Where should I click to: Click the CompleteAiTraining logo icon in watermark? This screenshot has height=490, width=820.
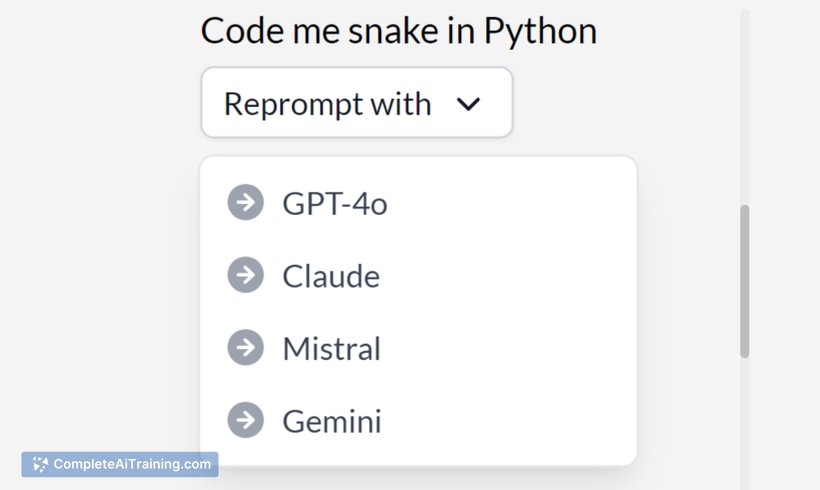tap(40, 464)
